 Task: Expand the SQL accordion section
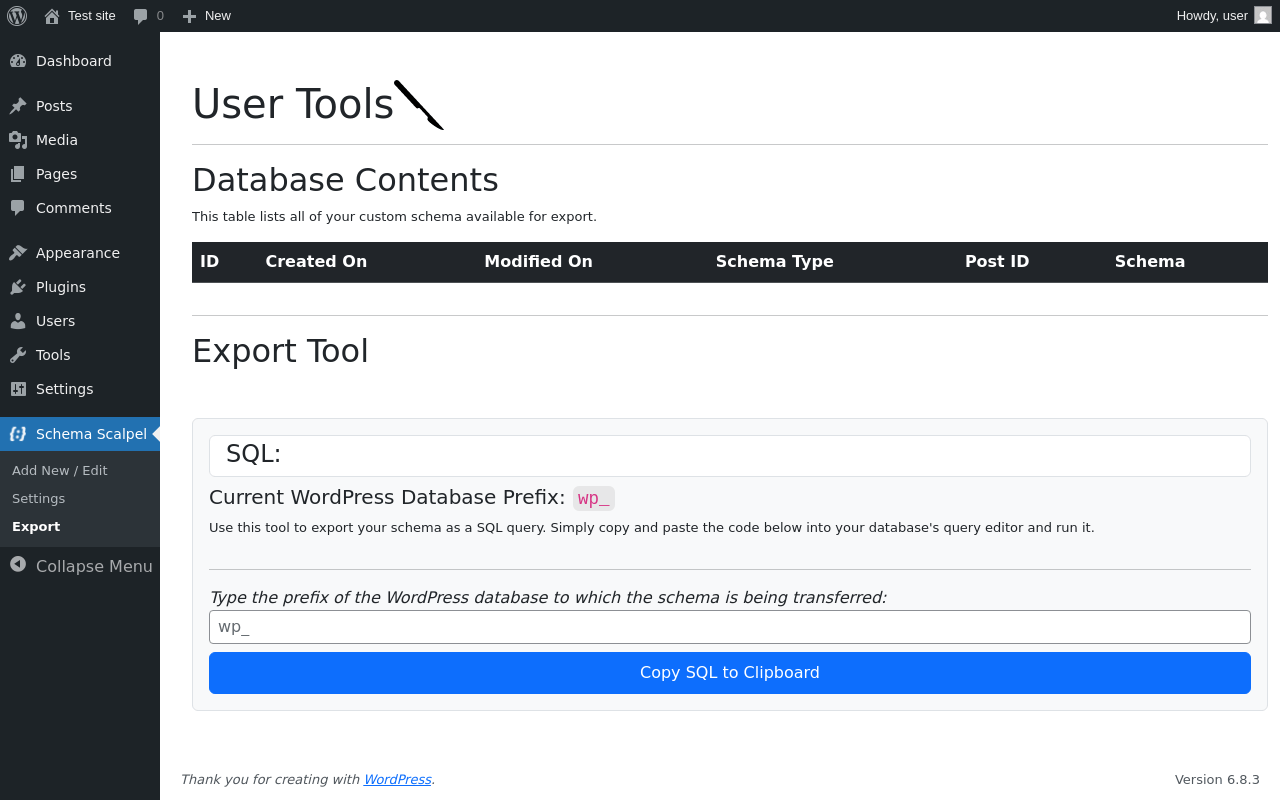(x=729, y=455)
